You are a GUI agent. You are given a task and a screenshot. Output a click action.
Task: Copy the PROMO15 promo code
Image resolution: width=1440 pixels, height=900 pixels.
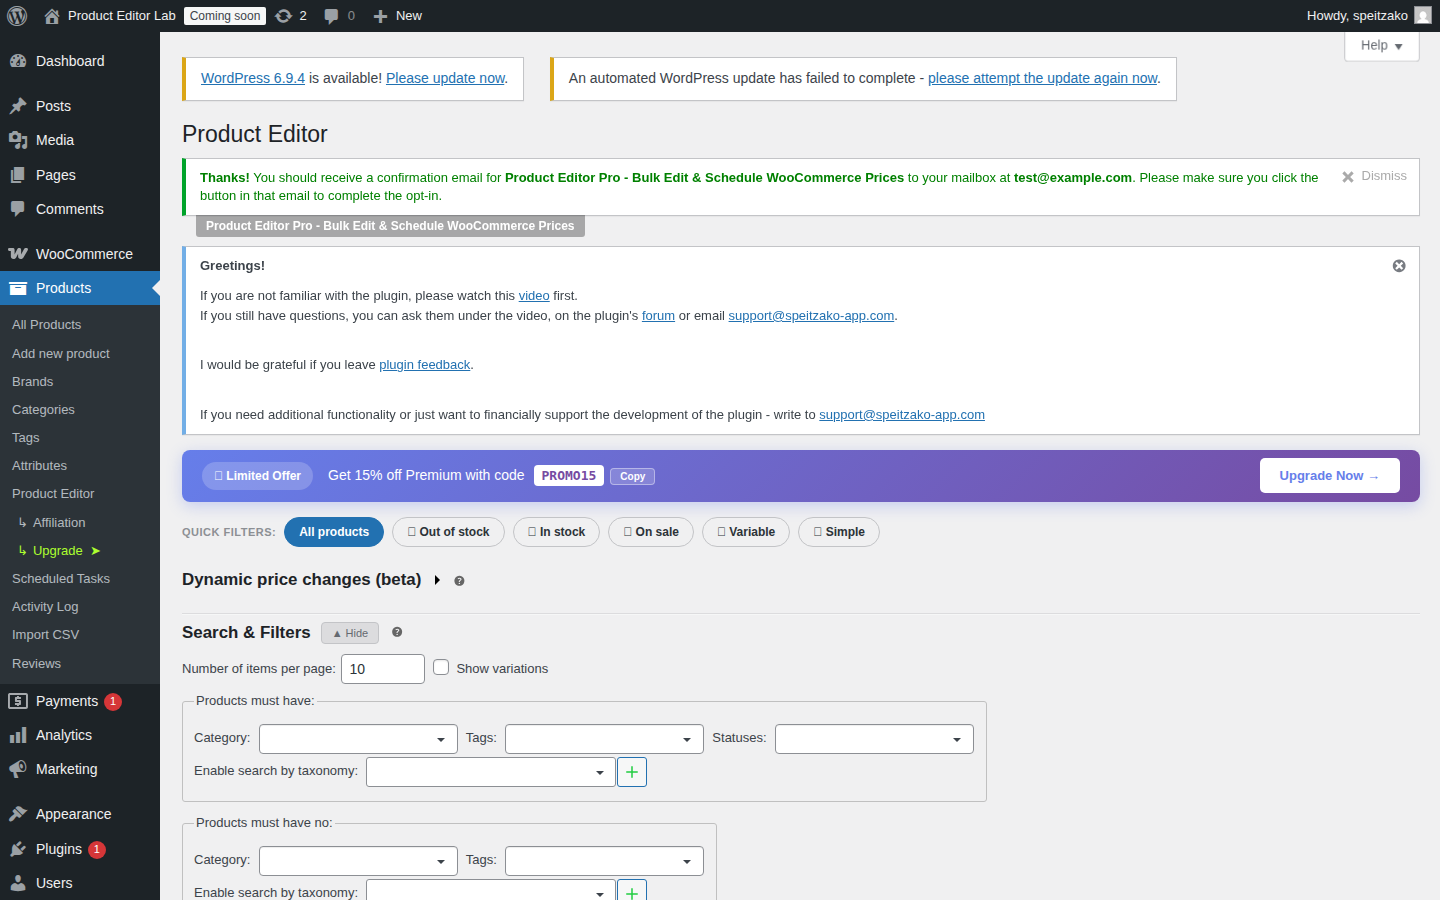(632, 476)
